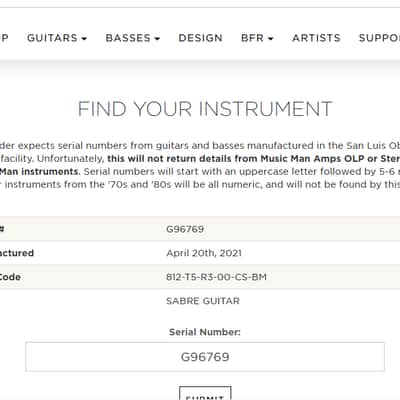Viewport: 400px width, 400px height.
Task: Click the Serial Number input field
Action: (205, 357)
